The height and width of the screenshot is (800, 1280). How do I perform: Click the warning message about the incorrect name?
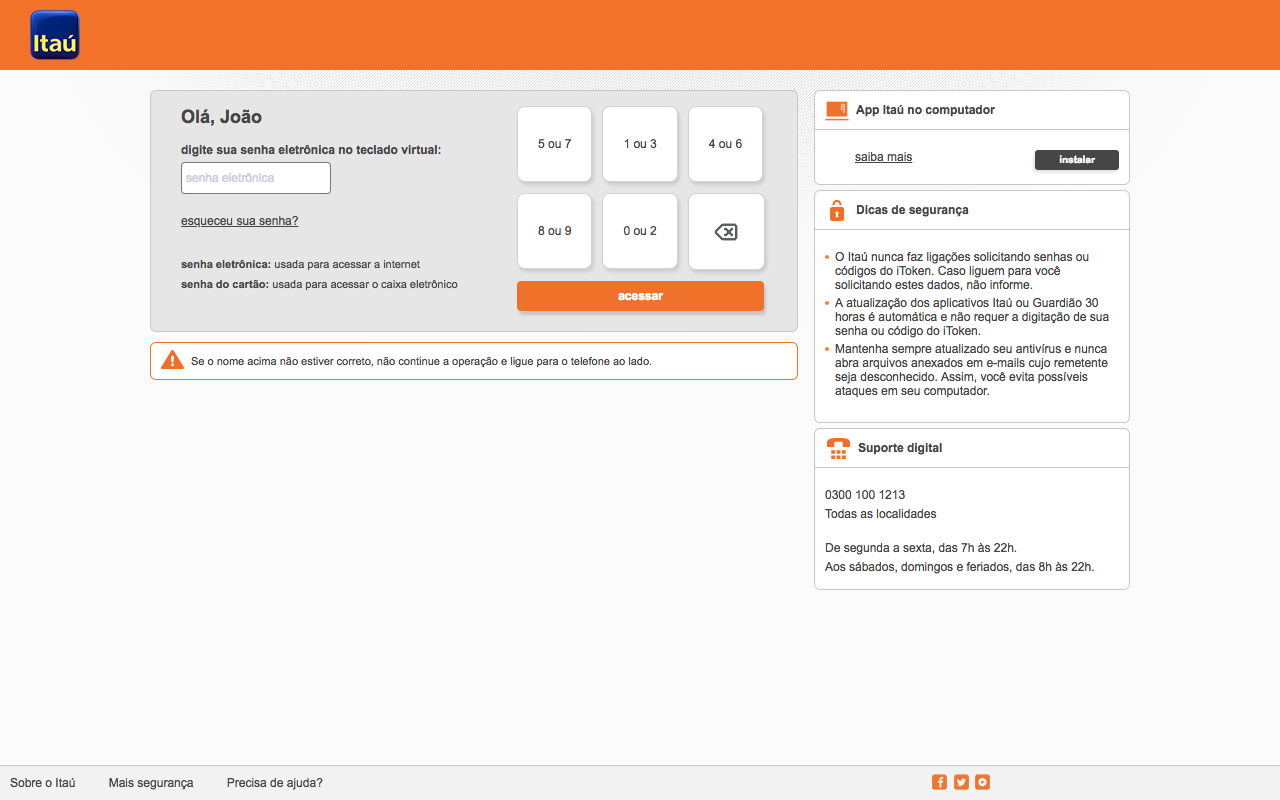pyautogui.click(x=421, y=361)
